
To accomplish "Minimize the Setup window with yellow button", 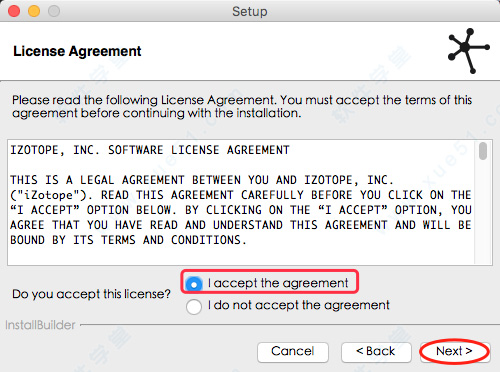I will [x=34, y=11].
